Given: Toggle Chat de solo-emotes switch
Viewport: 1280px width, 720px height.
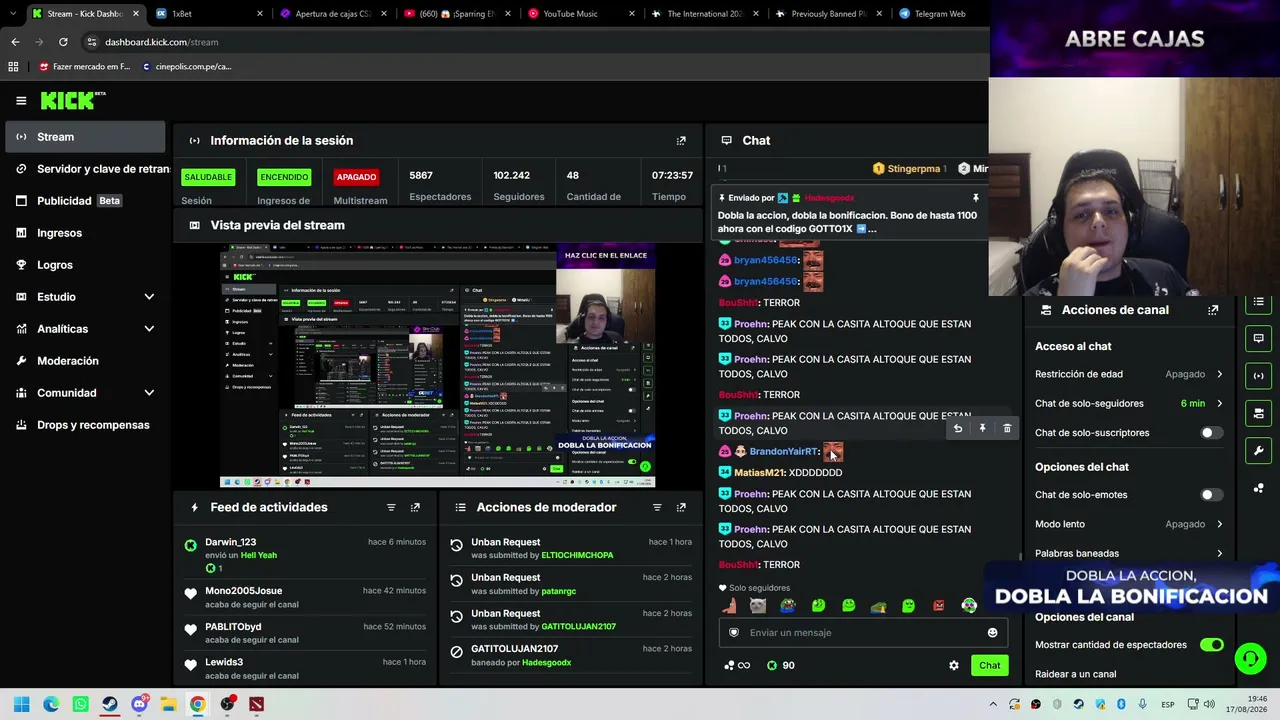Looking at the screenshot, I should pos(1211,495).
